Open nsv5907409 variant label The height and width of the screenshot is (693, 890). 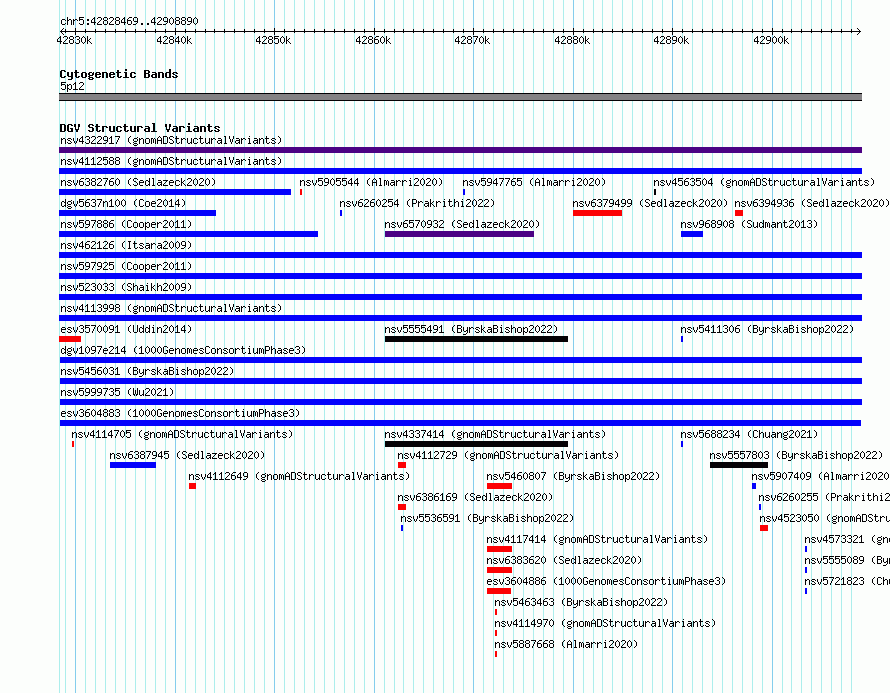point(820,476)
